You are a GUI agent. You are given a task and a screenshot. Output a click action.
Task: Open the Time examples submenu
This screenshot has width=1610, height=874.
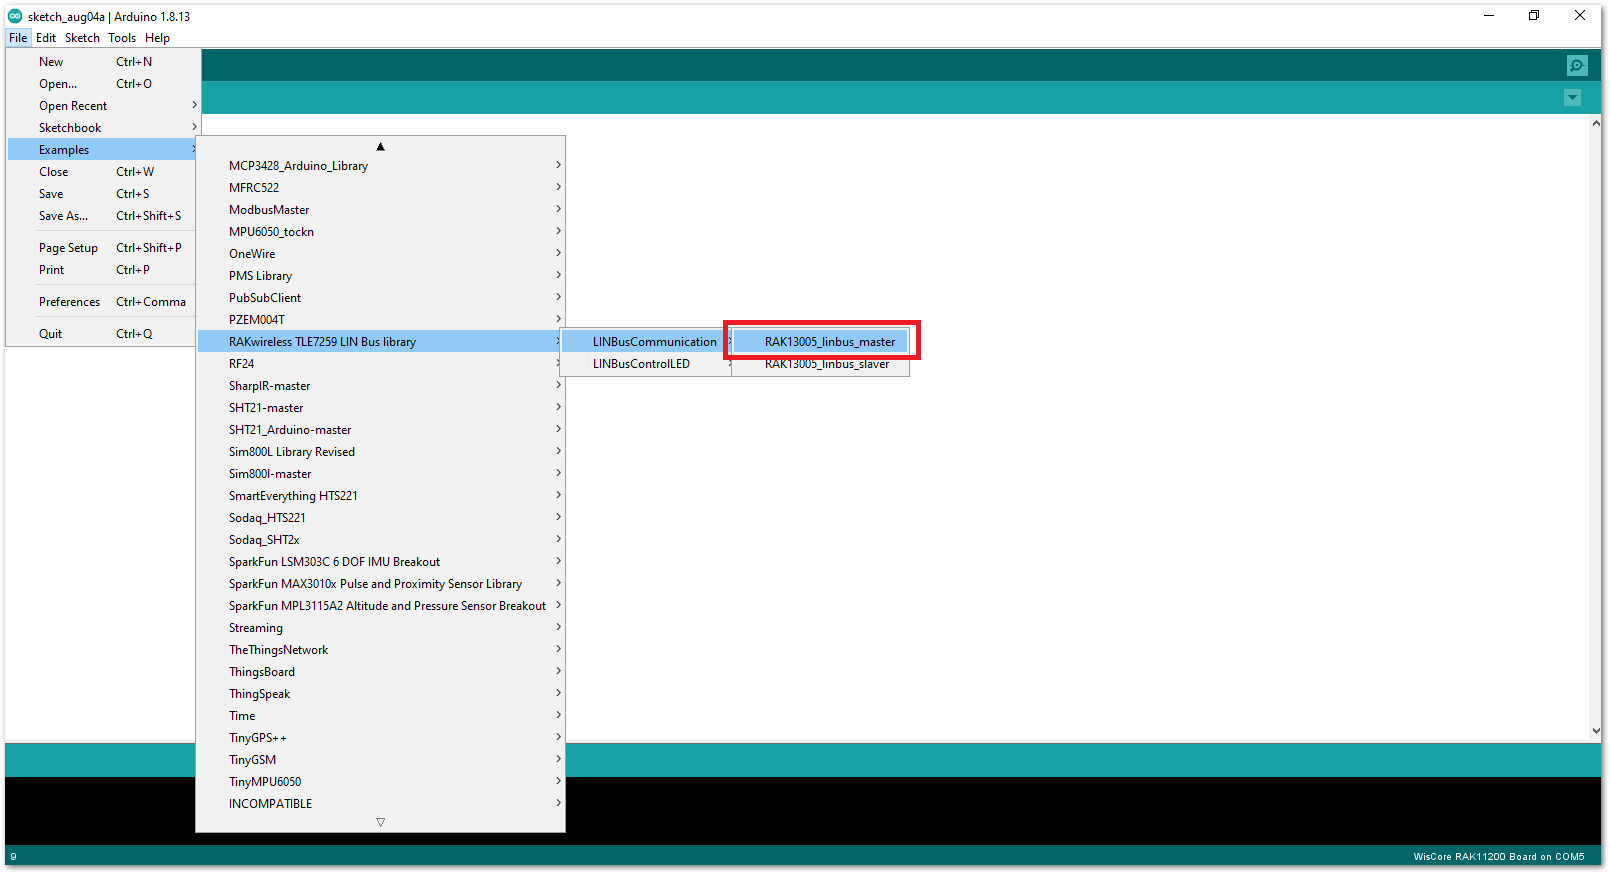pos(381,716)
